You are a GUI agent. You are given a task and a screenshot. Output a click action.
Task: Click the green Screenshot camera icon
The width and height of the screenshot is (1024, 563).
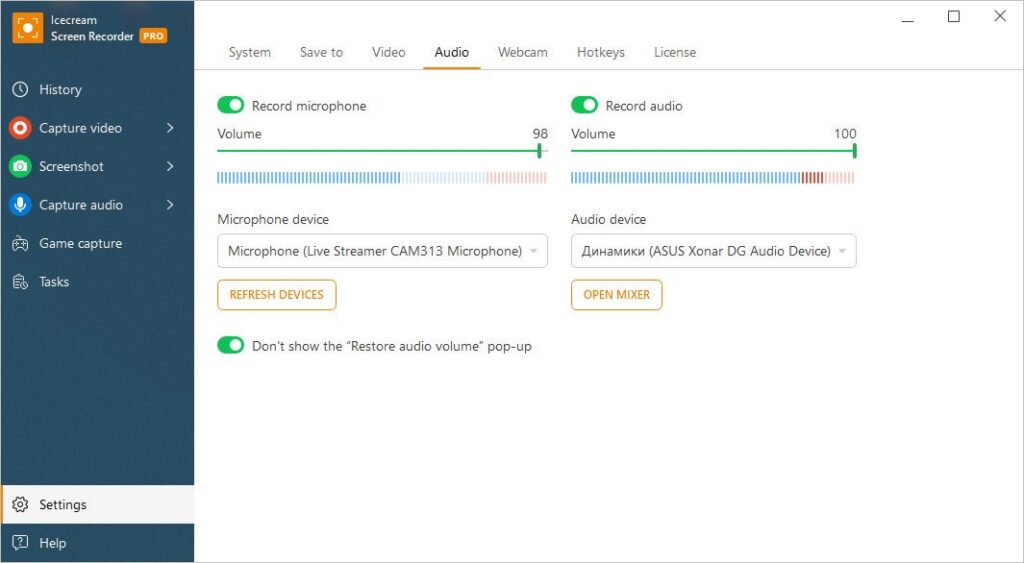tap(20, 167)
